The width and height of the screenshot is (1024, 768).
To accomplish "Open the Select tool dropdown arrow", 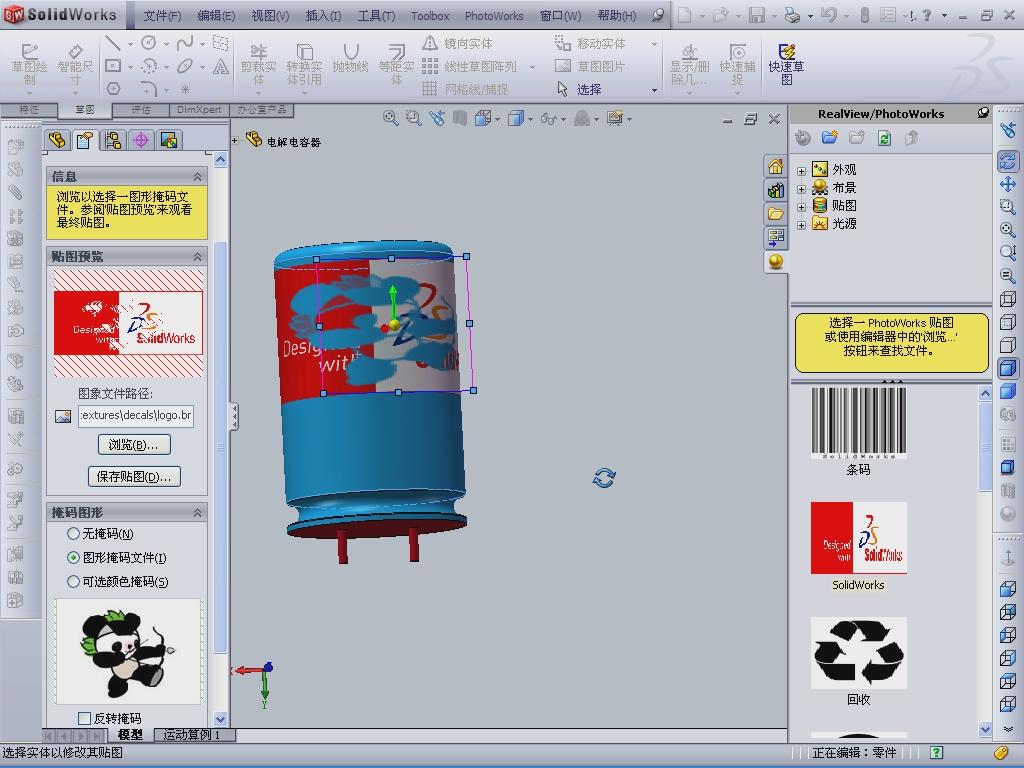I will [x=654, y=90].
